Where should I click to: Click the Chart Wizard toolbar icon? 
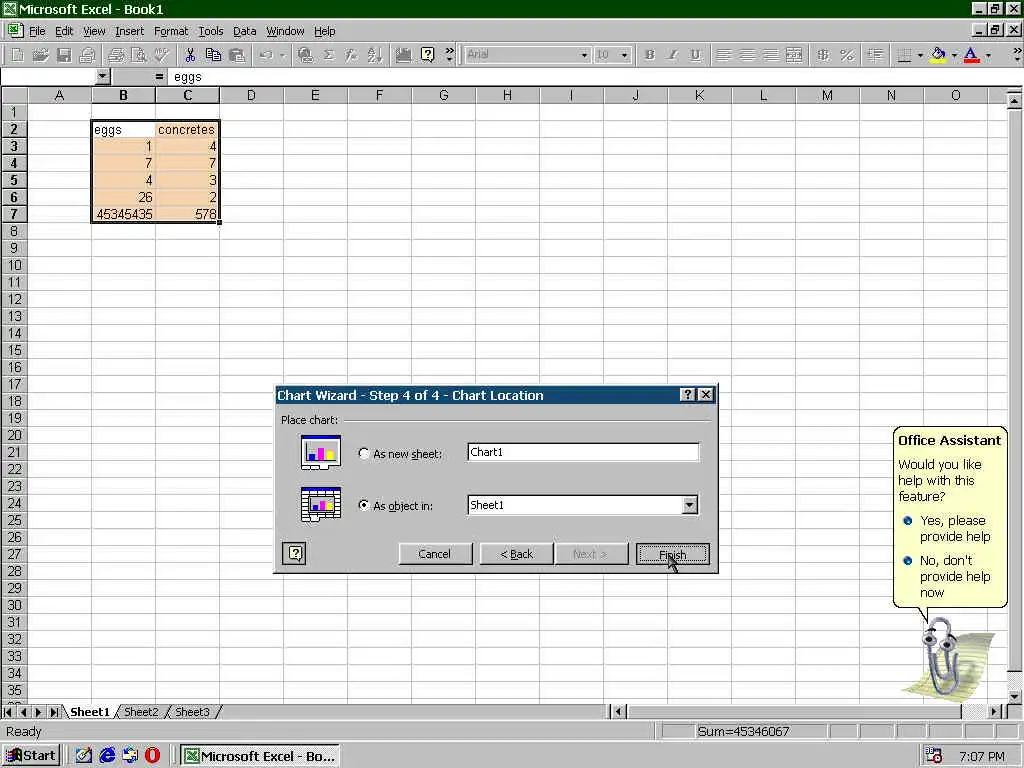point(404,56)
